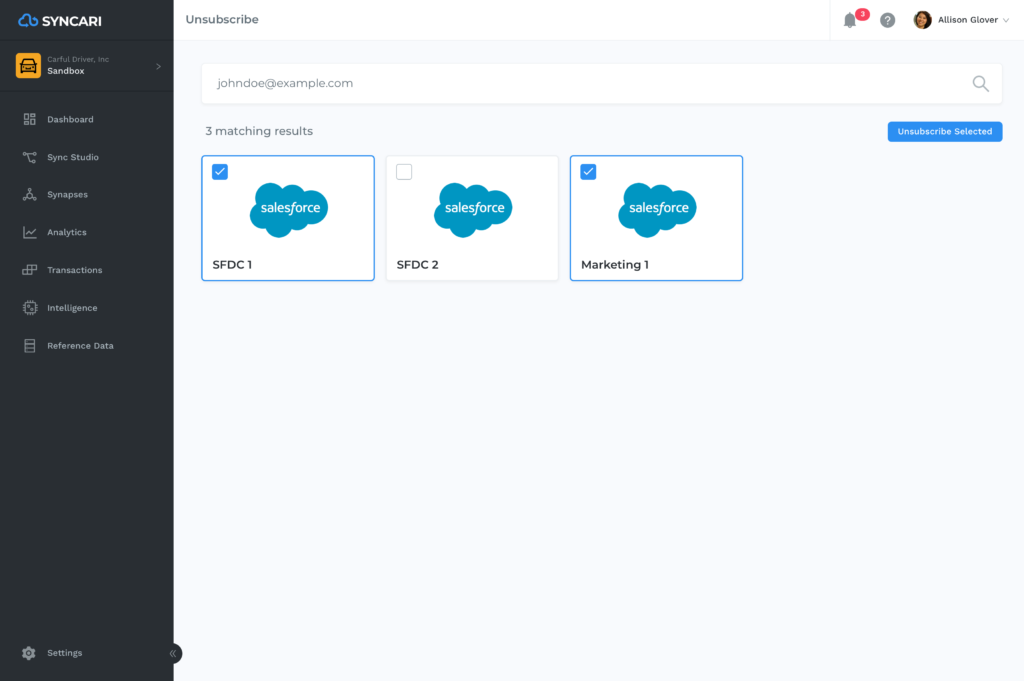The width and height of the screenshot is (1024, 681).
Task: Open the Allison Glover user dropdown
Action: point(973,20)
